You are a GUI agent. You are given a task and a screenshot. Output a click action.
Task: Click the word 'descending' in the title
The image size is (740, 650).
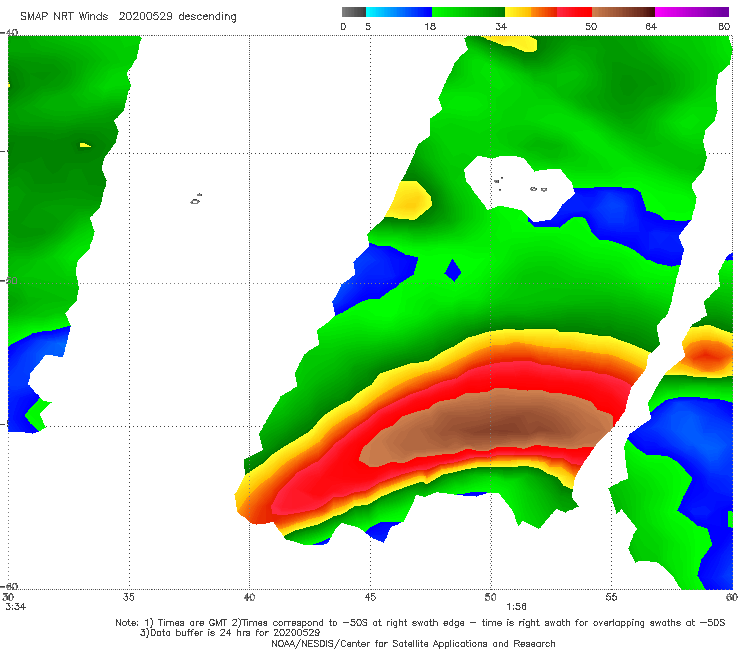(208, 17)
